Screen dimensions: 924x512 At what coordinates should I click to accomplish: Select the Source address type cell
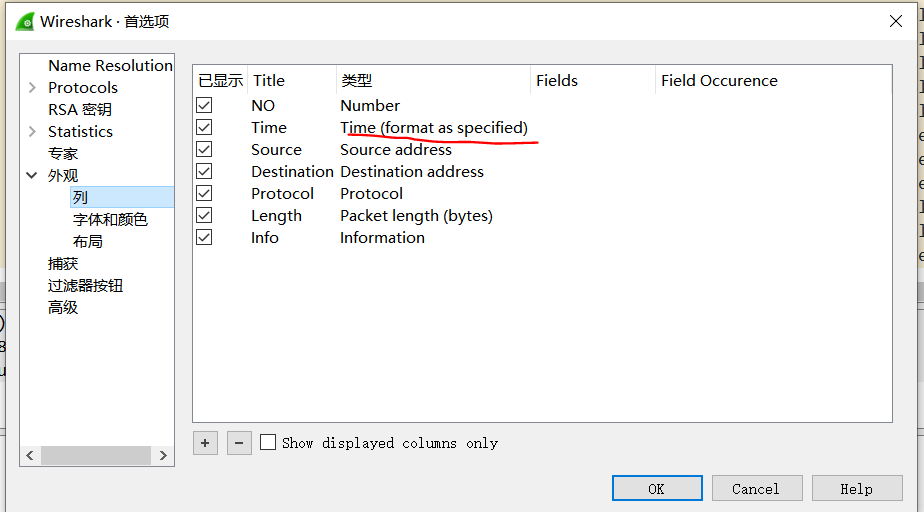point(396,149)
